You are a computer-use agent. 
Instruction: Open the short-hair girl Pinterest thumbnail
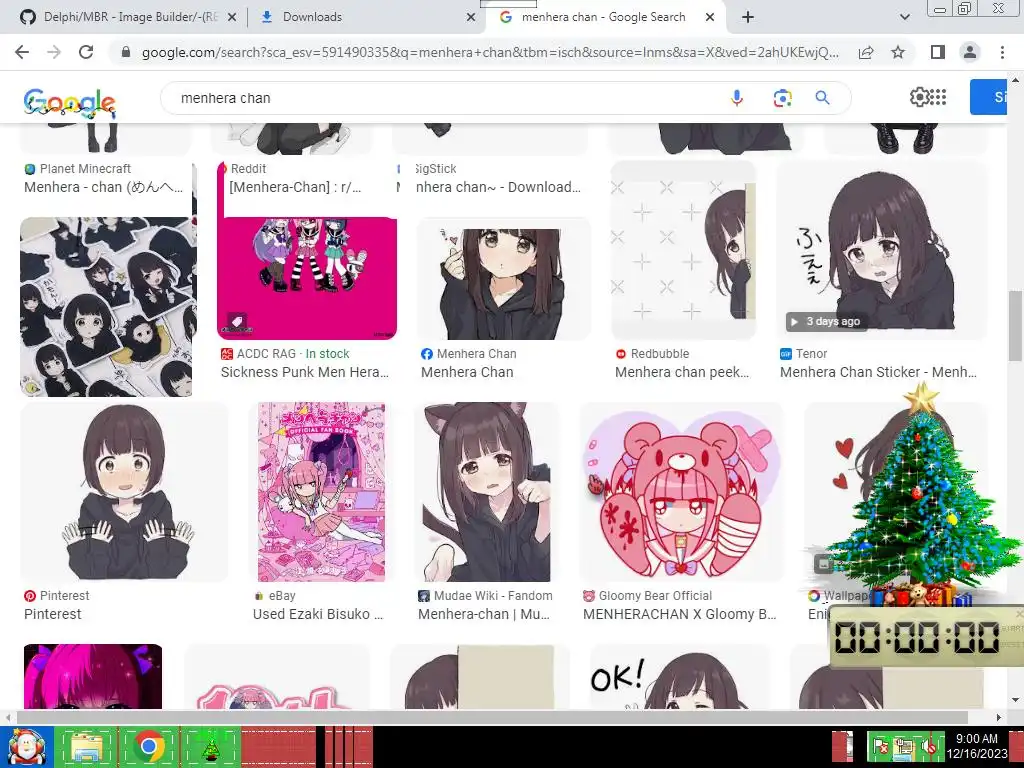124,492
